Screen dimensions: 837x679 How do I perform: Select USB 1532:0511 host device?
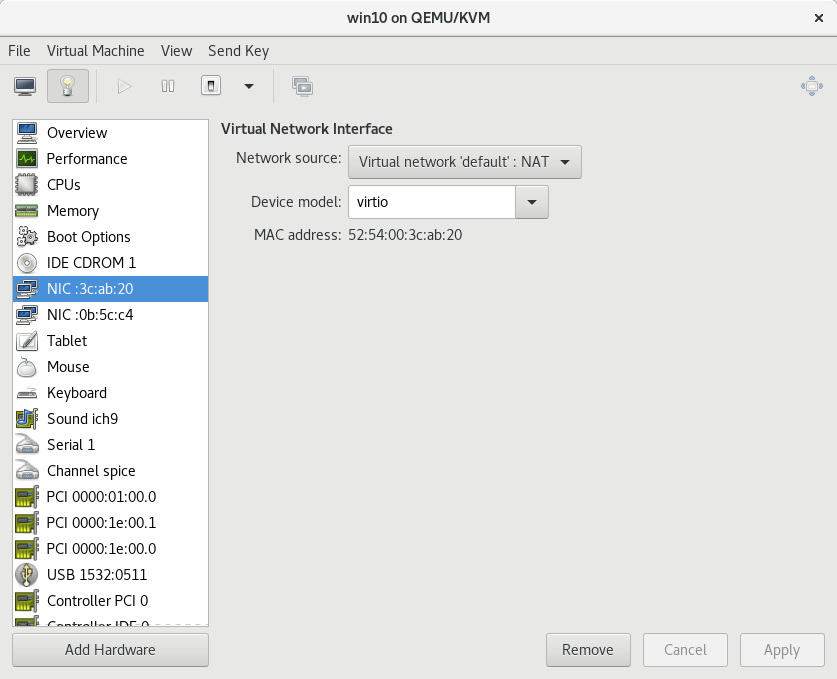110,575
